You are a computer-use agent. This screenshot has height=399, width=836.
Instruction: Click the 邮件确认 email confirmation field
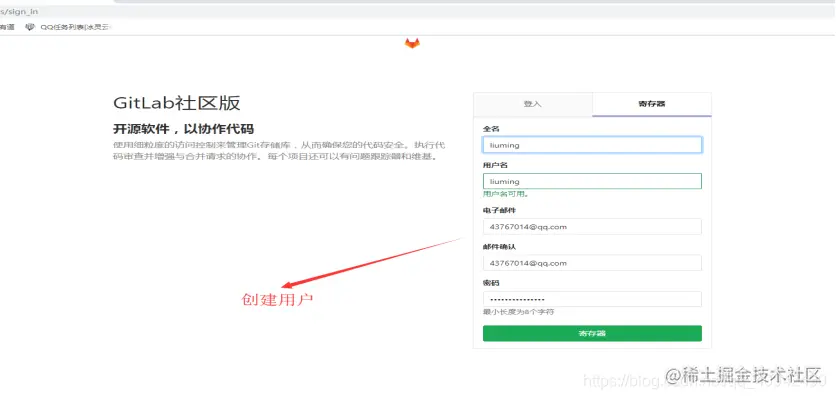[x=592, y=263]
